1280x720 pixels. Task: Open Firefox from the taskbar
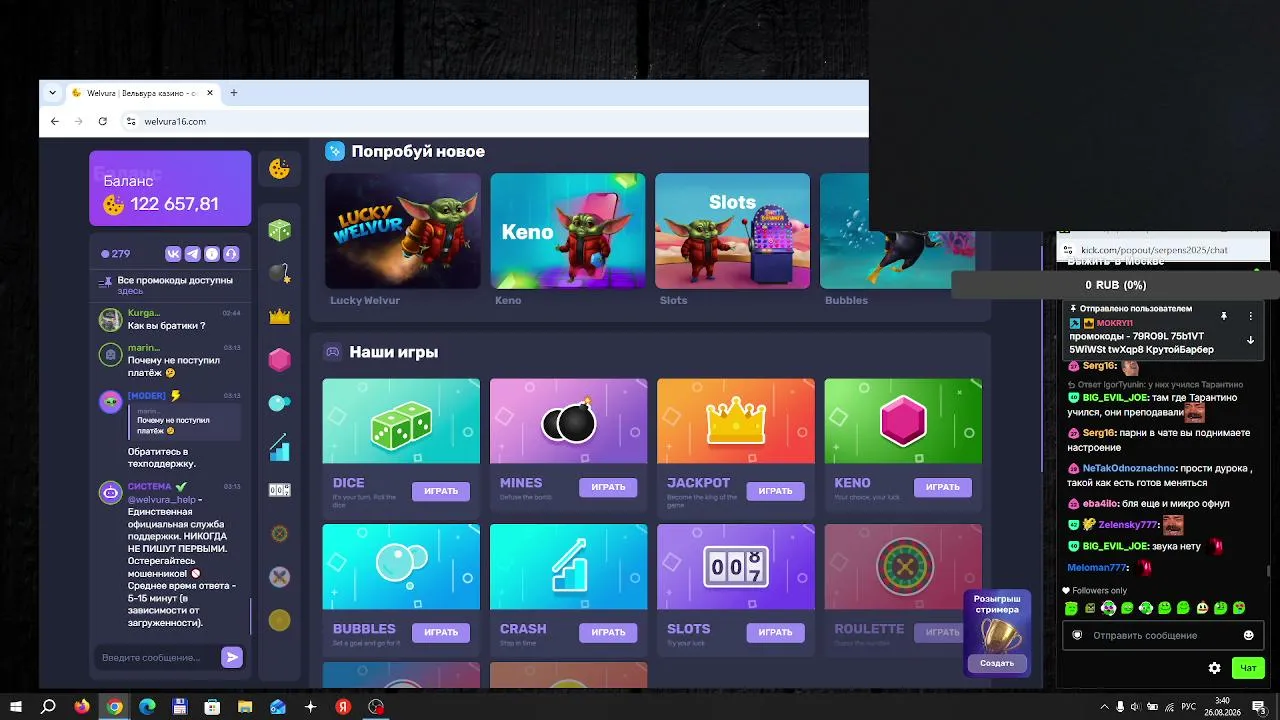click(x=82, y=707)
